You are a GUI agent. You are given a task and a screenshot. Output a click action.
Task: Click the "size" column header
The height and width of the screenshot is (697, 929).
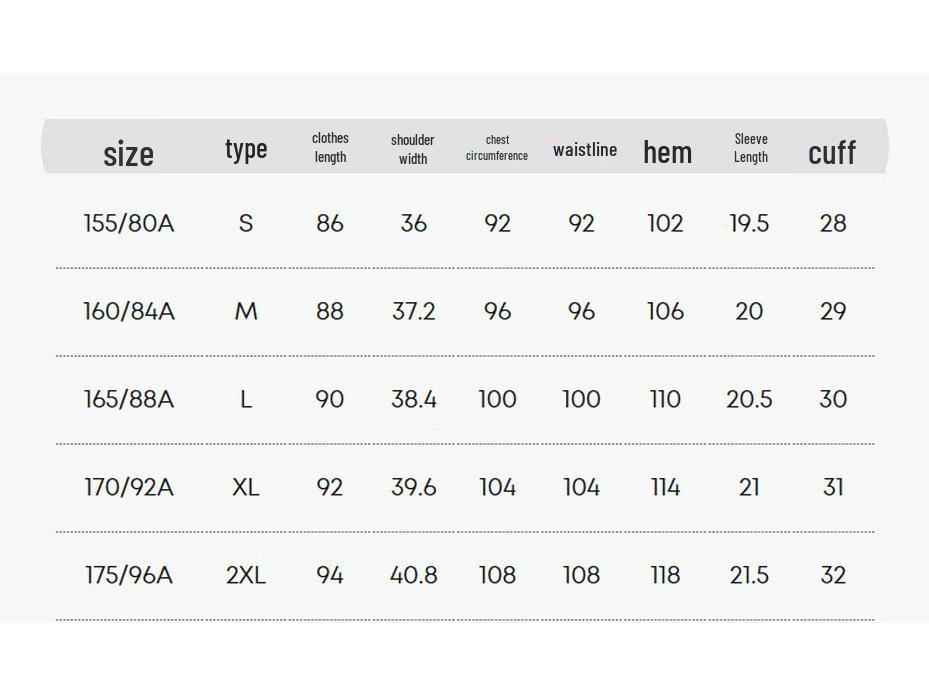point(129,154)
